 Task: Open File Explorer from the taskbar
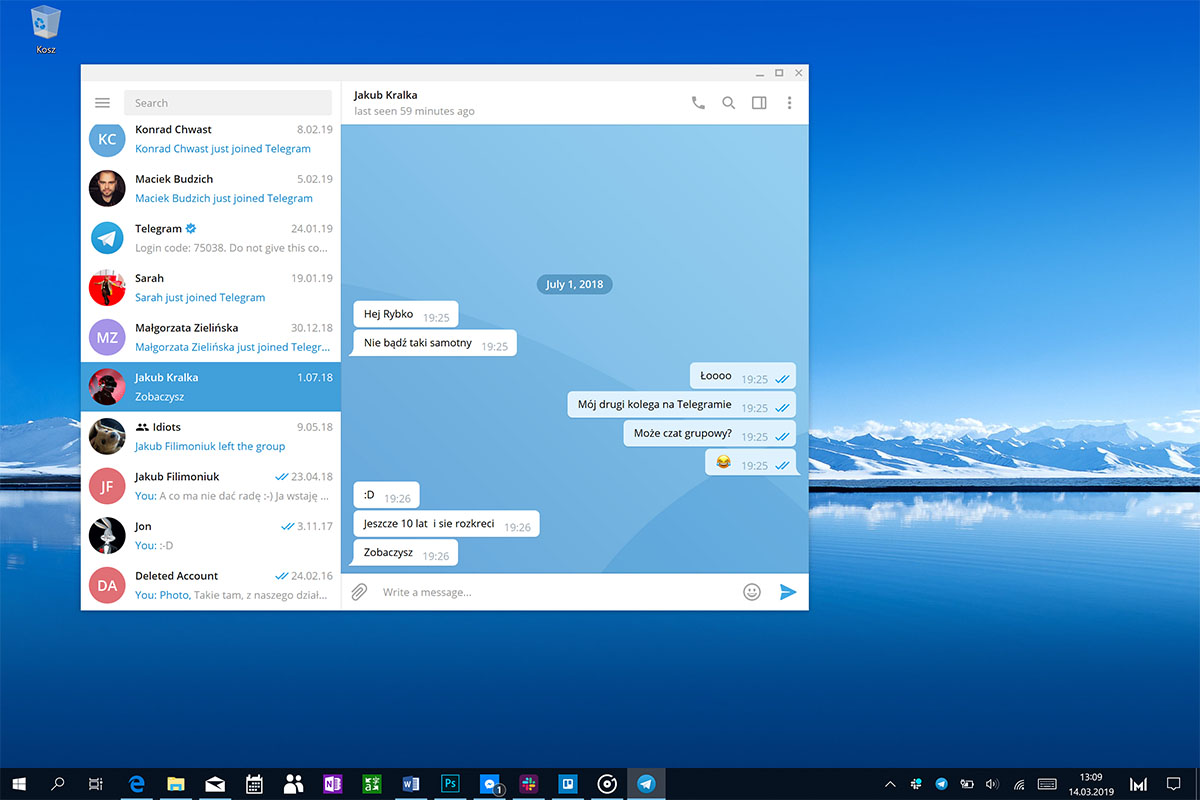[176, 785]
